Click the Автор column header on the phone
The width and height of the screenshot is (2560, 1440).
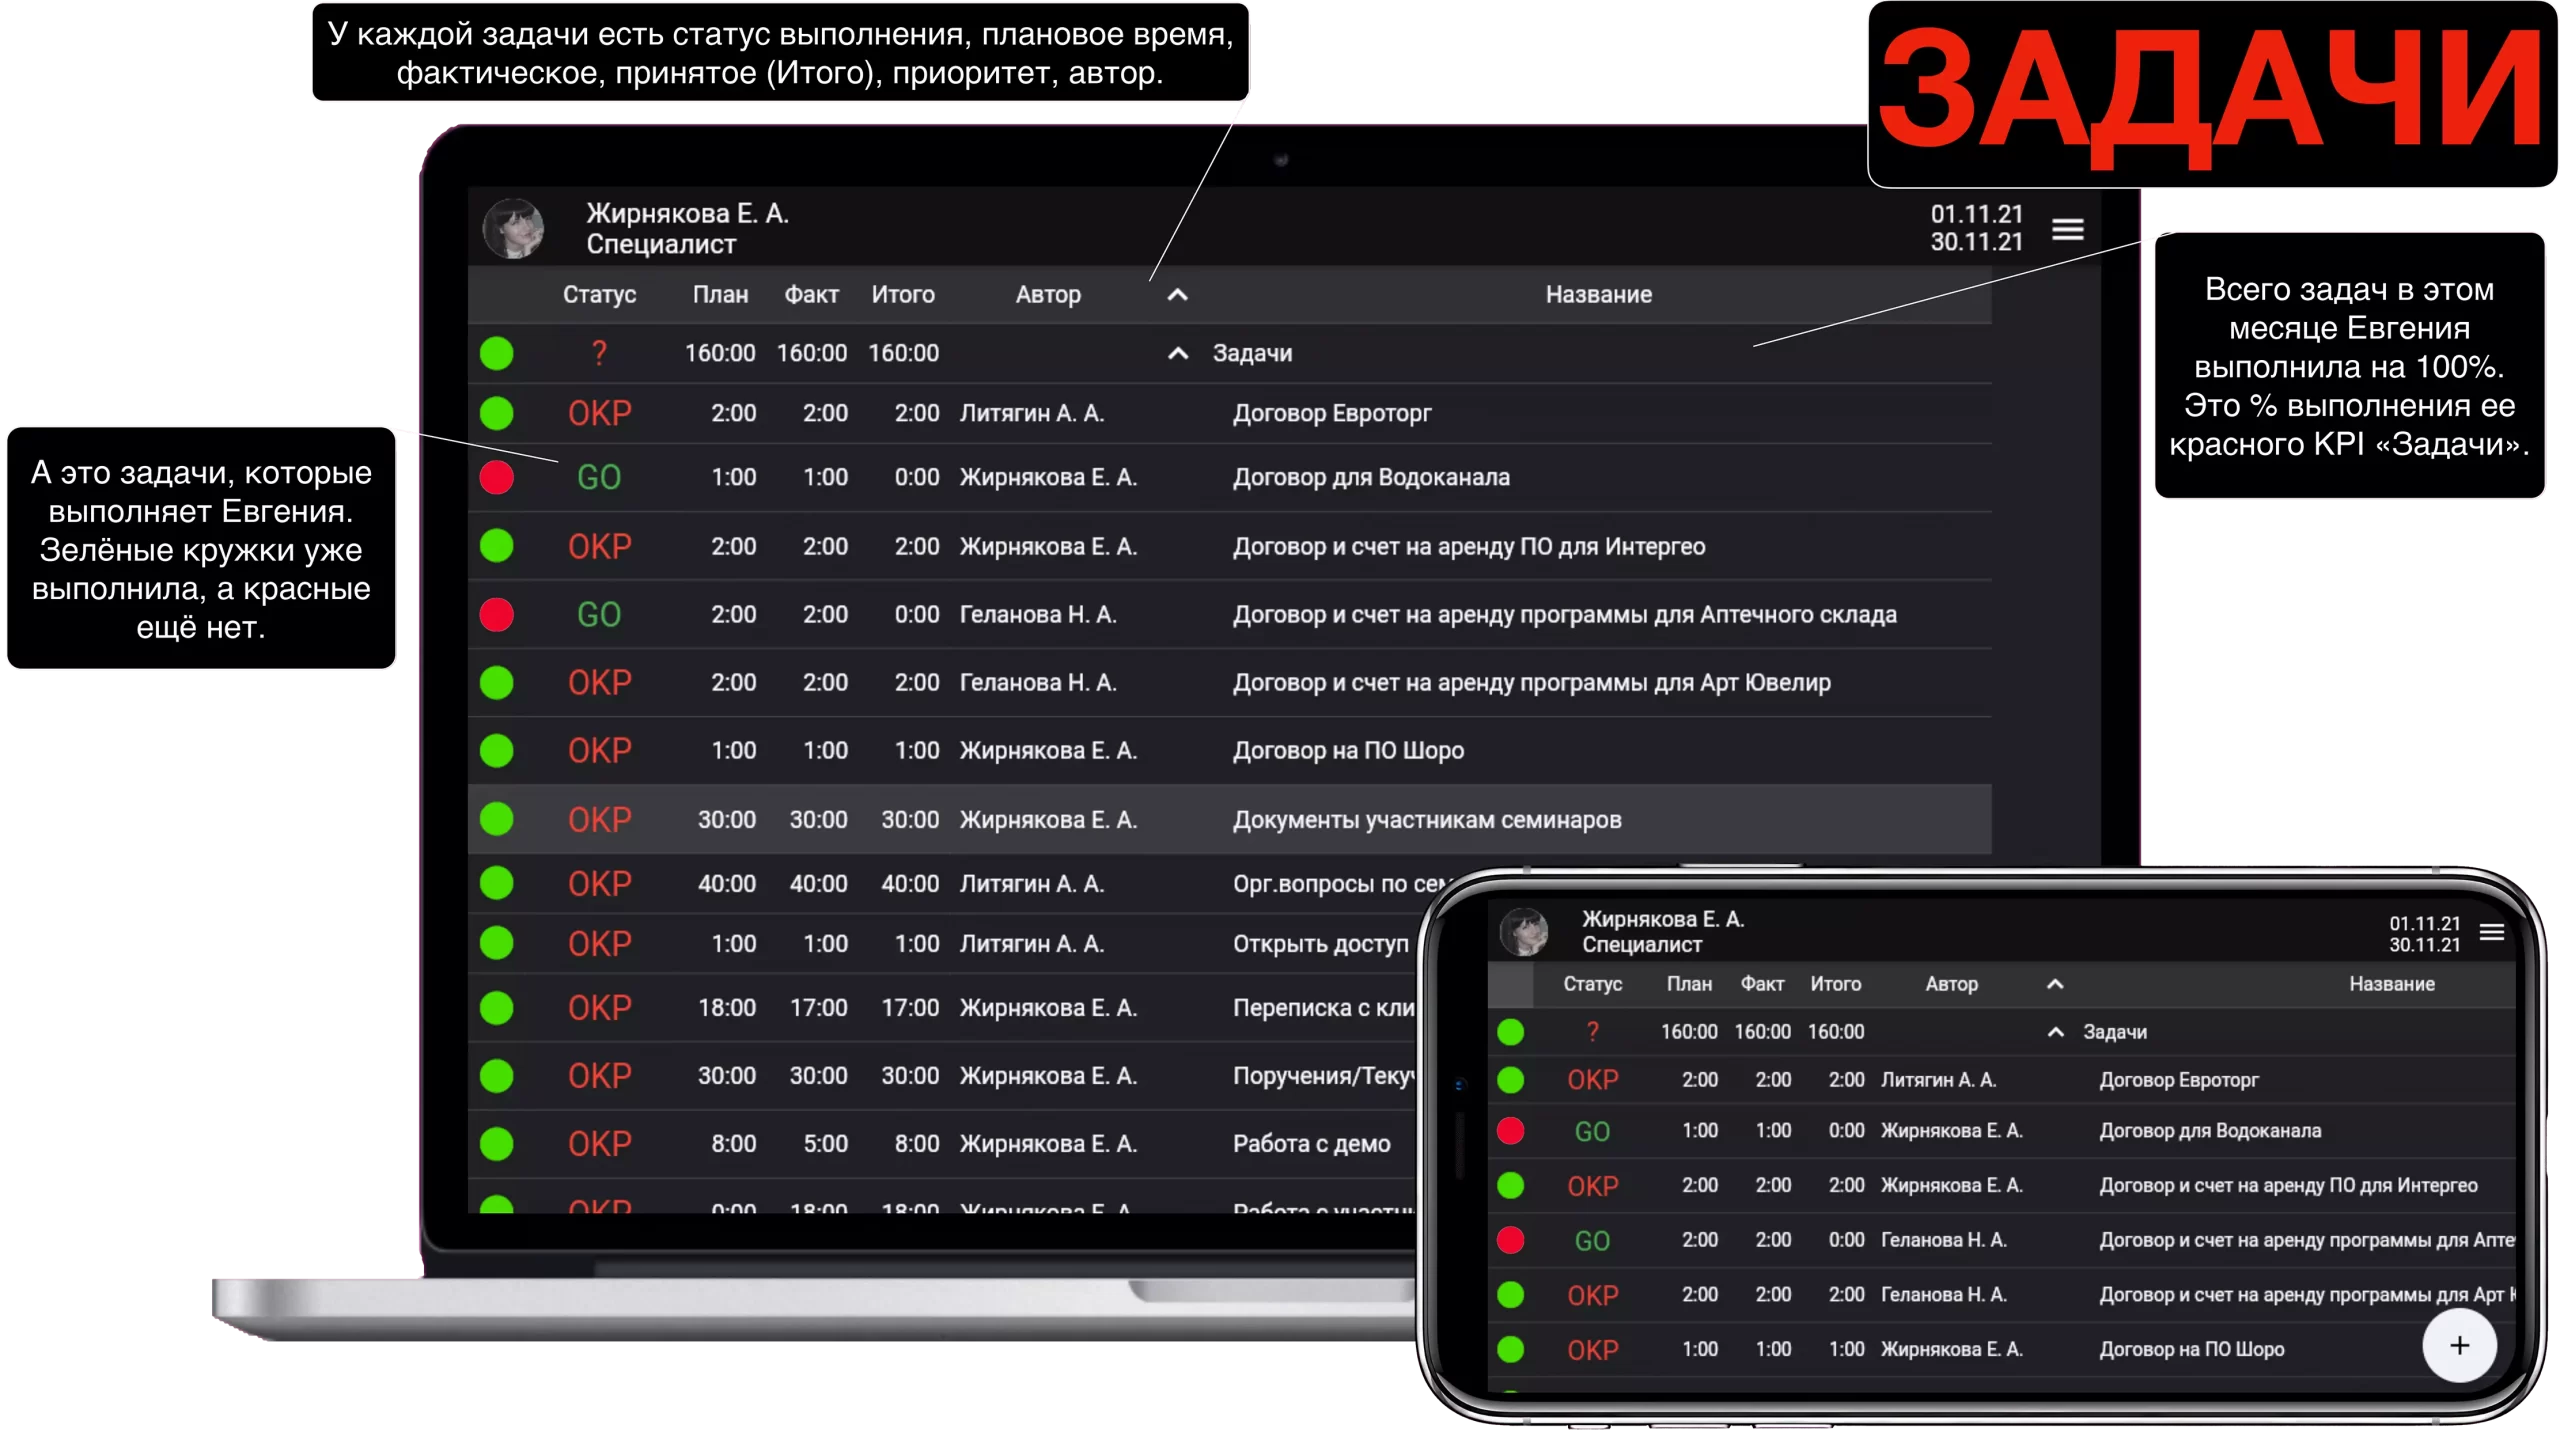(1951, 984)
